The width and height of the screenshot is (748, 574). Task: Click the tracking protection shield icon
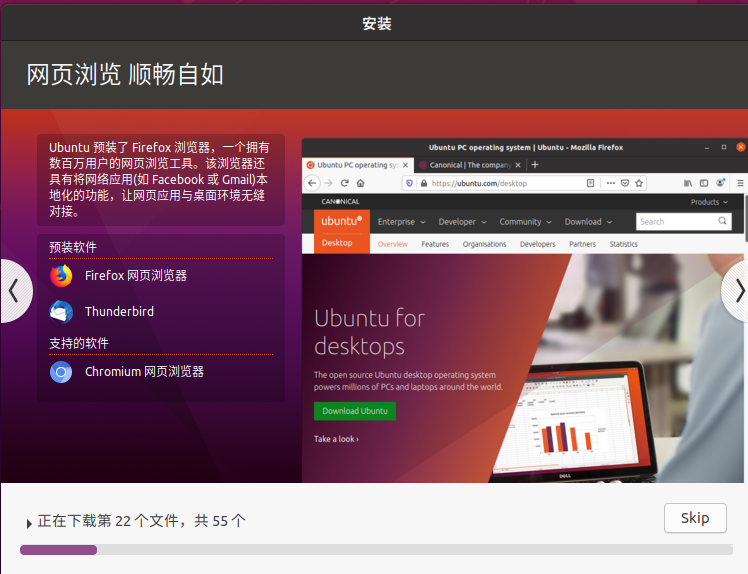[x=409, y=183]
